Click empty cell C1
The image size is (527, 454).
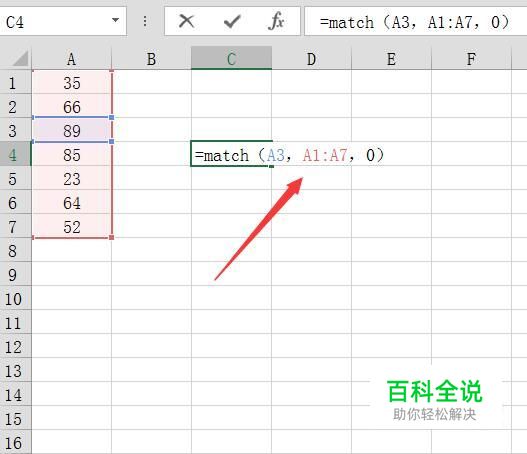231,82
